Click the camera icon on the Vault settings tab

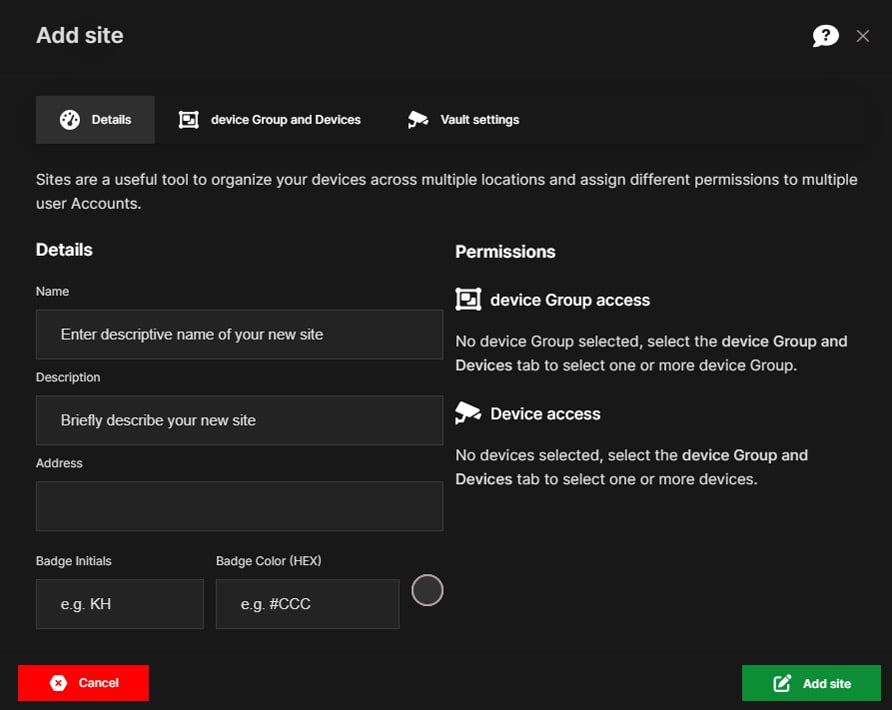[x=418, y=119]
